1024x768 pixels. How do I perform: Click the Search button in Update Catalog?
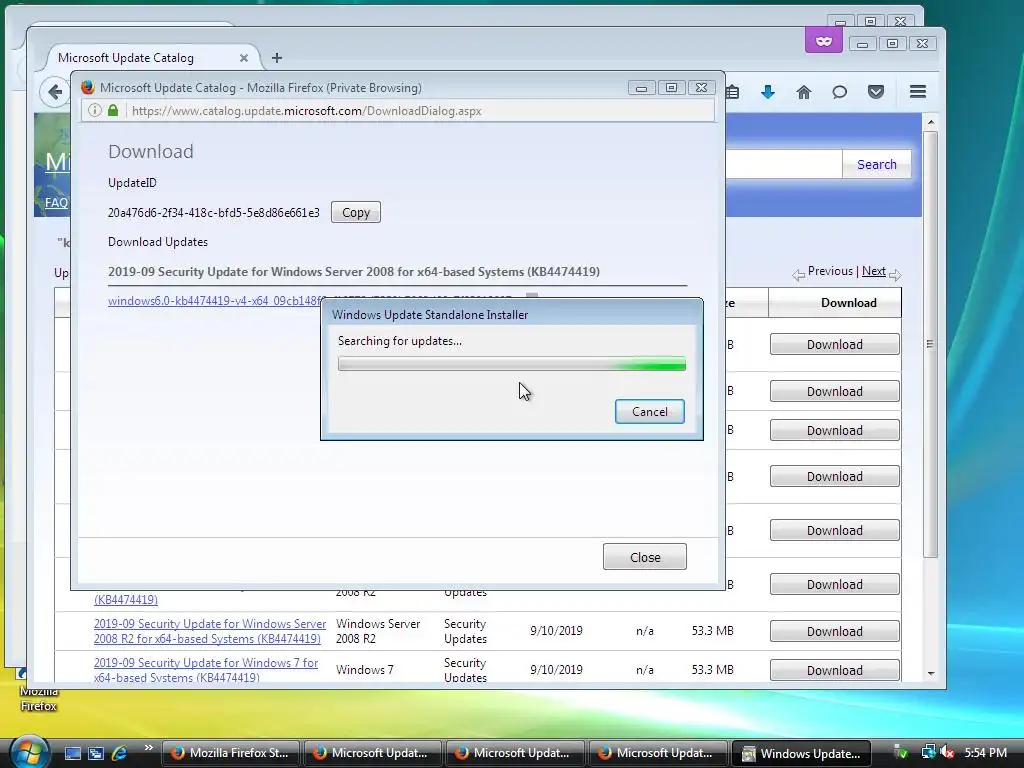click(x=876, y=165)
